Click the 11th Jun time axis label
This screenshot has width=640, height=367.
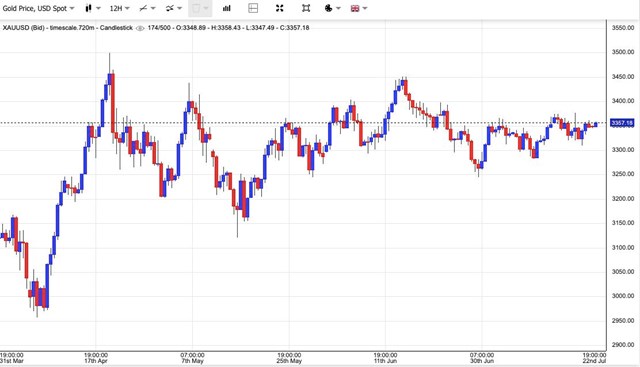[385, 358]
